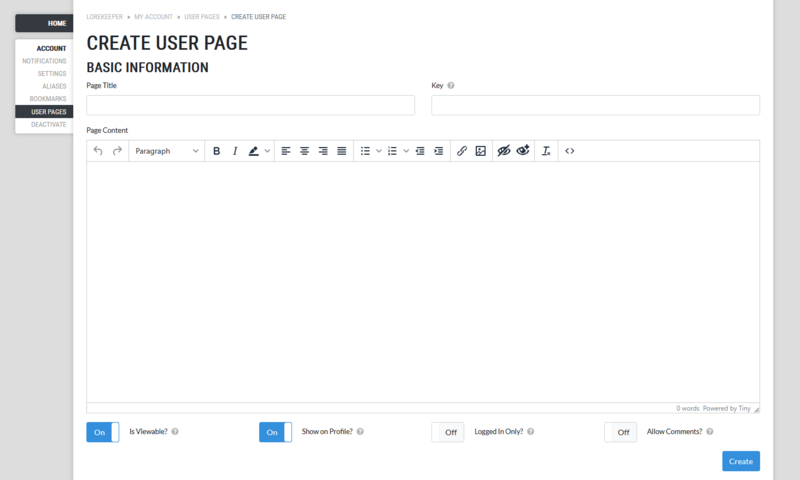Viewport: 800px width, 480px height.
Task: Align text left
Action: click(x=286, y=151)
